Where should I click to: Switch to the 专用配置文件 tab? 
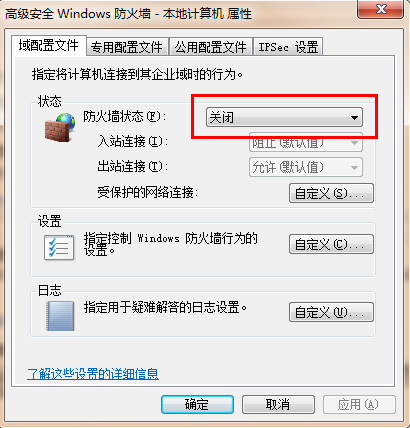coord(127,47)
